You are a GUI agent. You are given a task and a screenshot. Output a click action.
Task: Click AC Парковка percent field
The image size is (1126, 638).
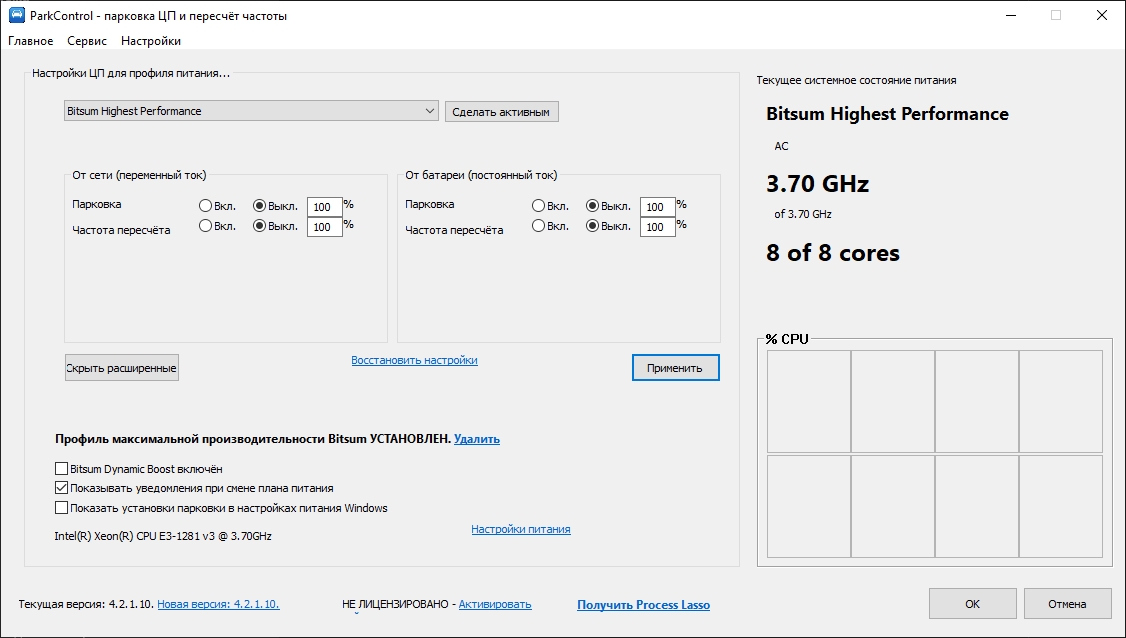(x=325, y=207)
